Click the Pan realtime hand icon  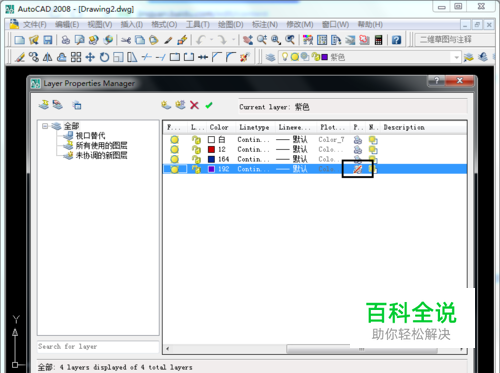(248, 40)
